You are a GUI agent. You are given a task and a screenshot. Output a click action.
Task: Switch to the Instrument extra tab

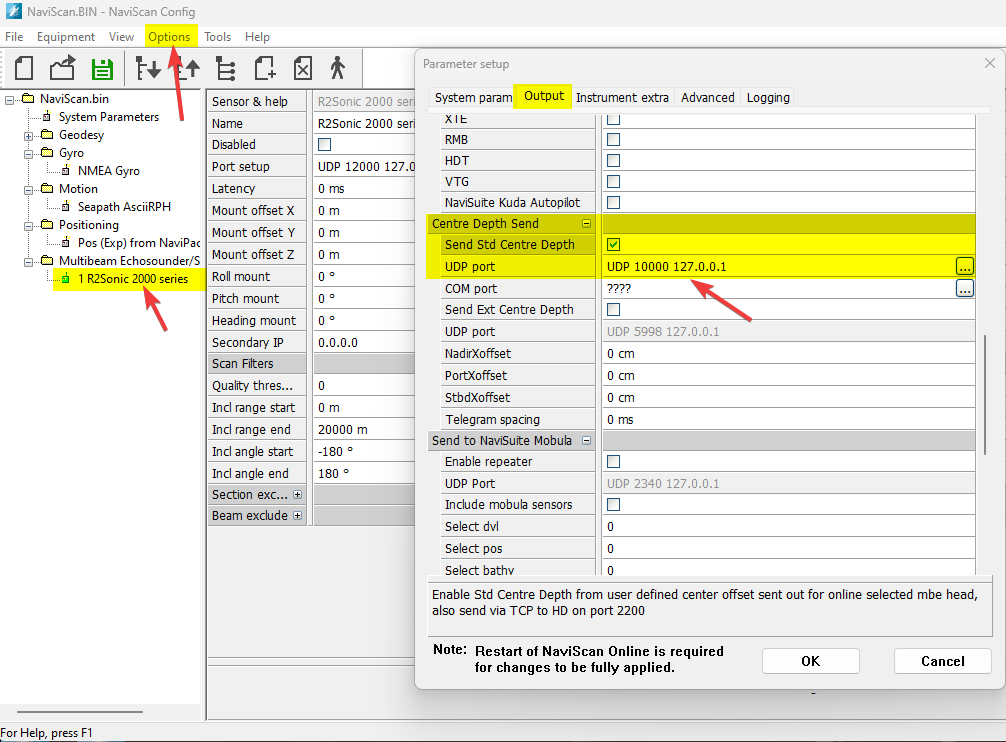pos(622,97)
